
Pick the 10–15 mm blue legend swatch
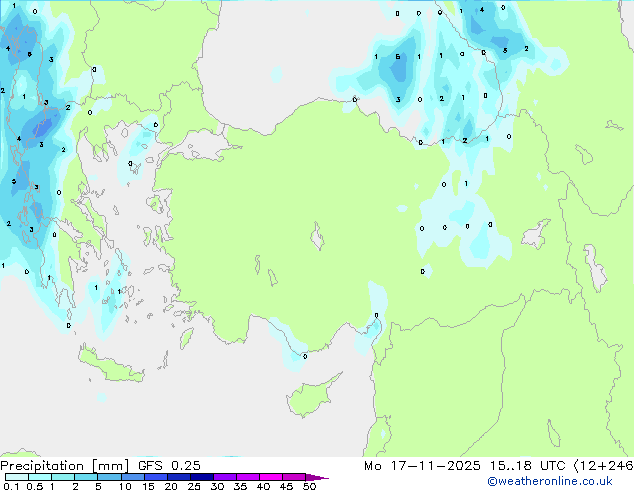[x=132, y=477]
